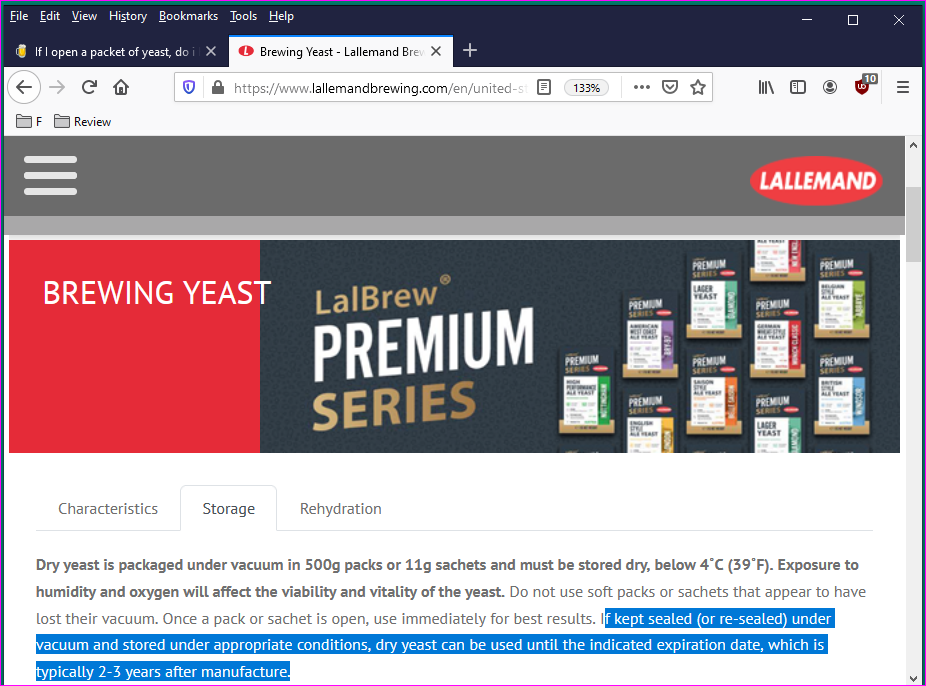This screenshot has height=686, width=926.
Task: Close the yeast packet question tab
Action: [x=211, y=51]
